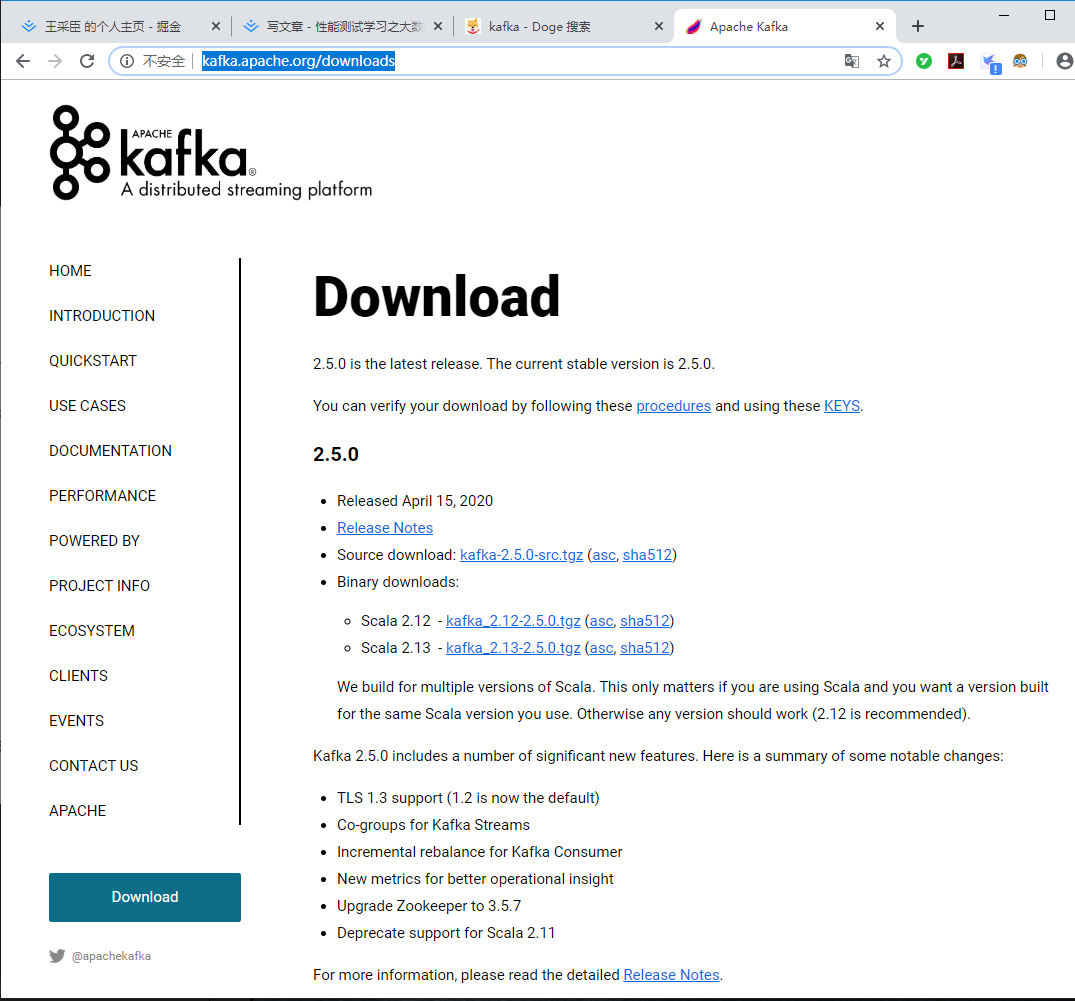Reload the Kafka downloads page

tap(86, 61)
